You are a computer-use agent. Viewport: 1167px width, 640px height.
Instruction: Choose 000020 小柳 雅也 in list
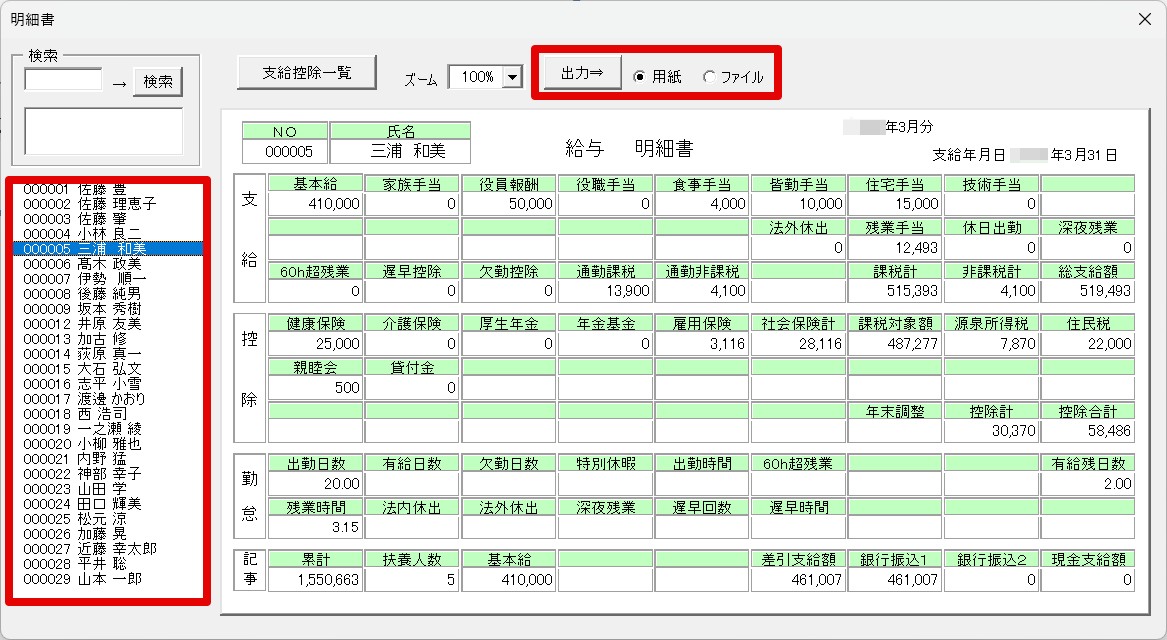pos(82,444)
